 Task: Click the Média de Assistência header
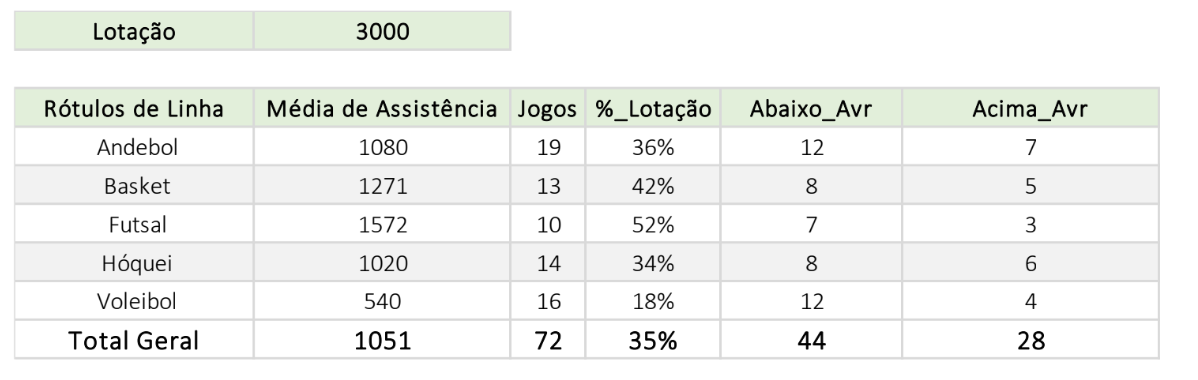click(x=382, y=109)
